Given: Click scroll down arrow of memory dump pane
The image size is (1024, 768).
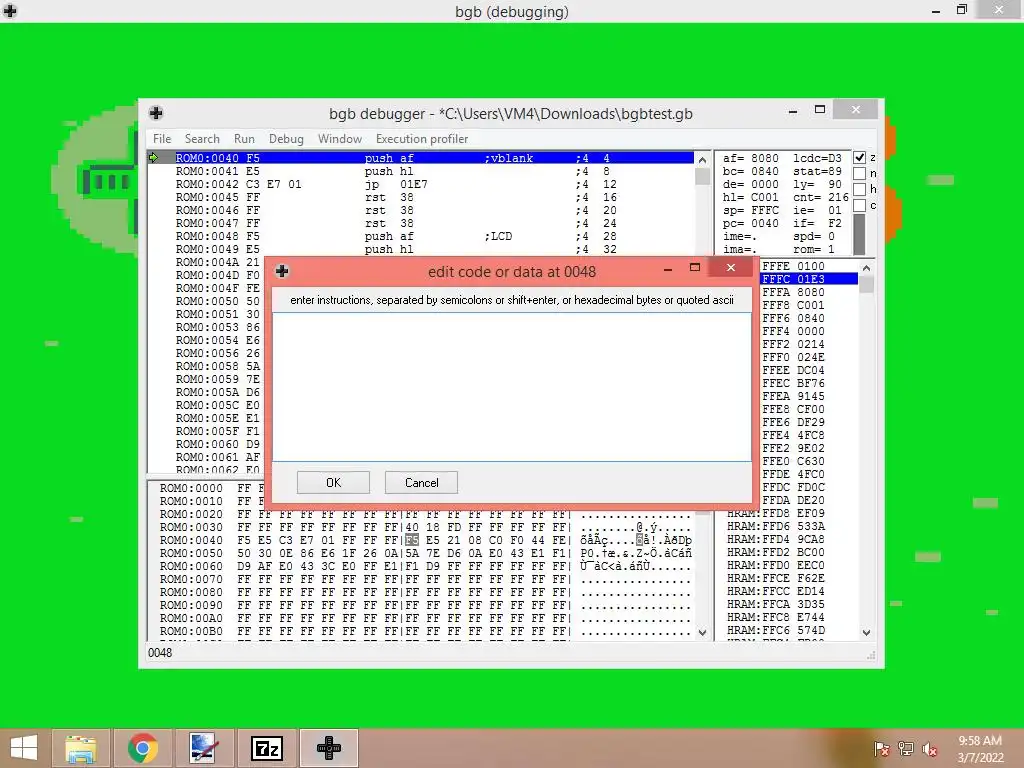Looking at the screenshot, I should pos(702,632).
